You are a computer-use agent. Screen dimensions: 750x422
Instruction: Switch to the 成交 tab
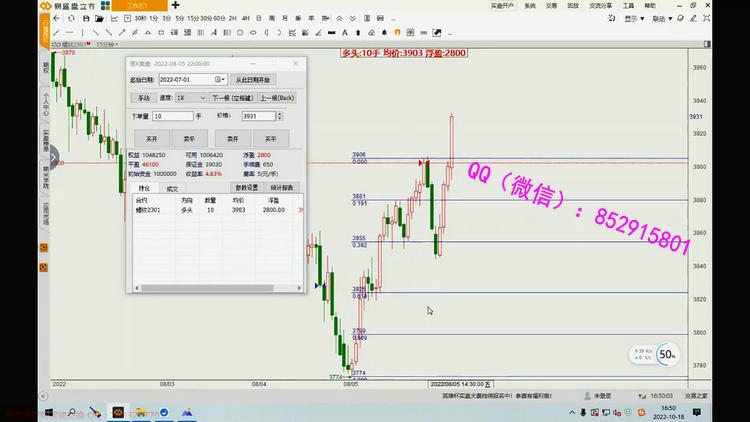[172, 187]
